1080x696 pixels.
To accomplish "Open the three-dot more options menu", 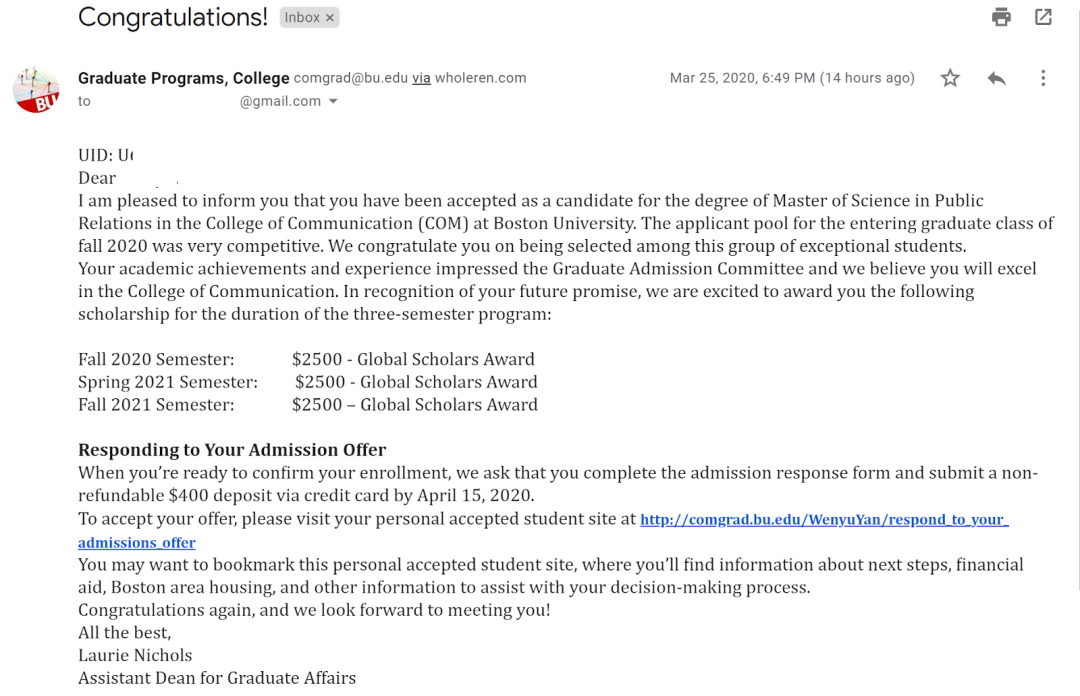I will [1043, 78].
